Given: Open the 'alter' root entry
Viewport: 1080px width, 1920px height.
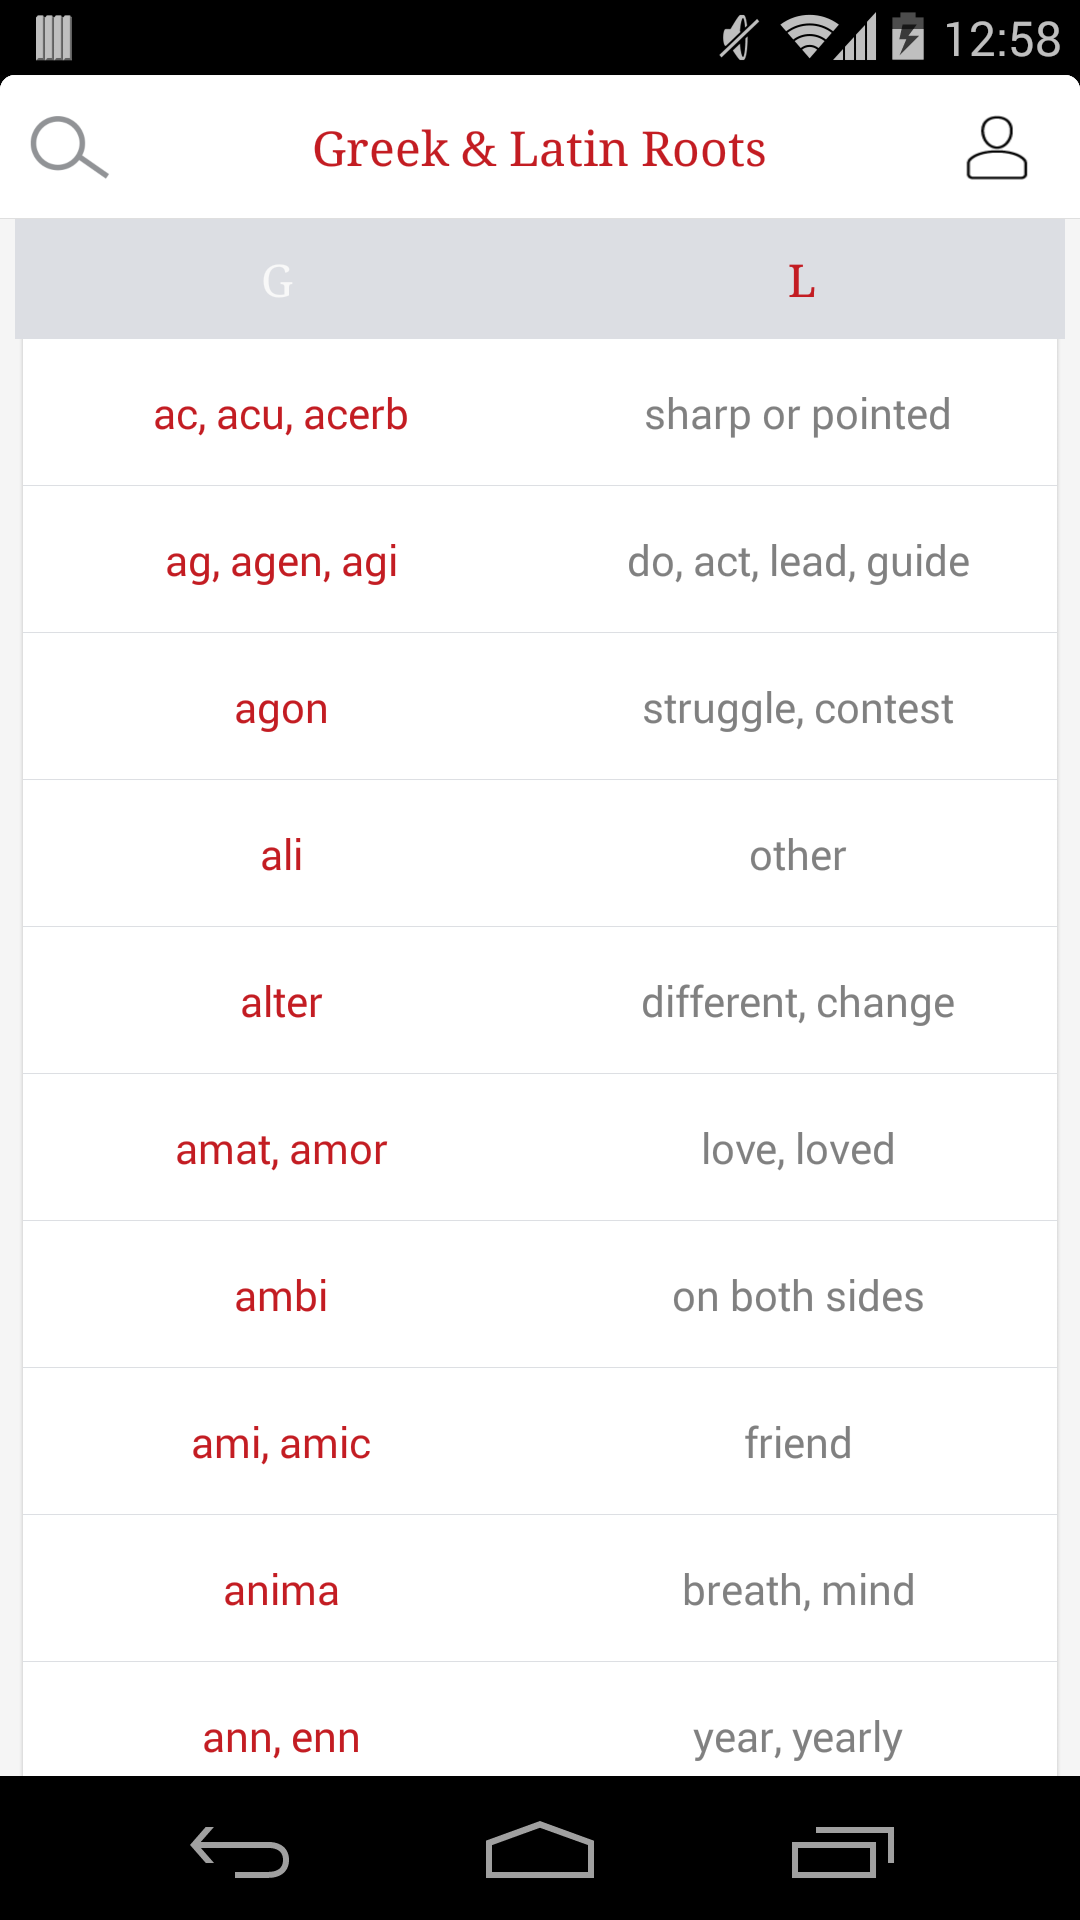Looking at the screenshot, I should [540, 1001].
